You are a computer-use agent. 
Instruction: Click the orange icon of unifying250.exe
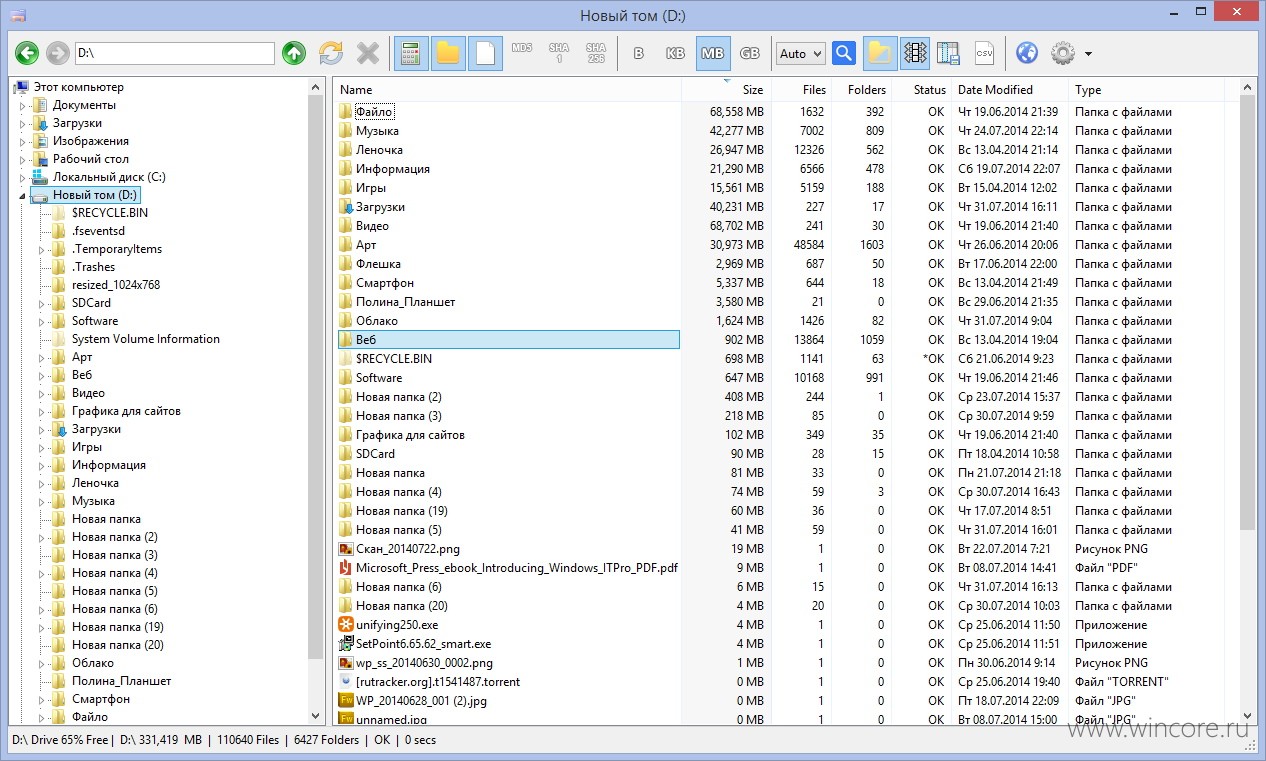coord(346,625)
